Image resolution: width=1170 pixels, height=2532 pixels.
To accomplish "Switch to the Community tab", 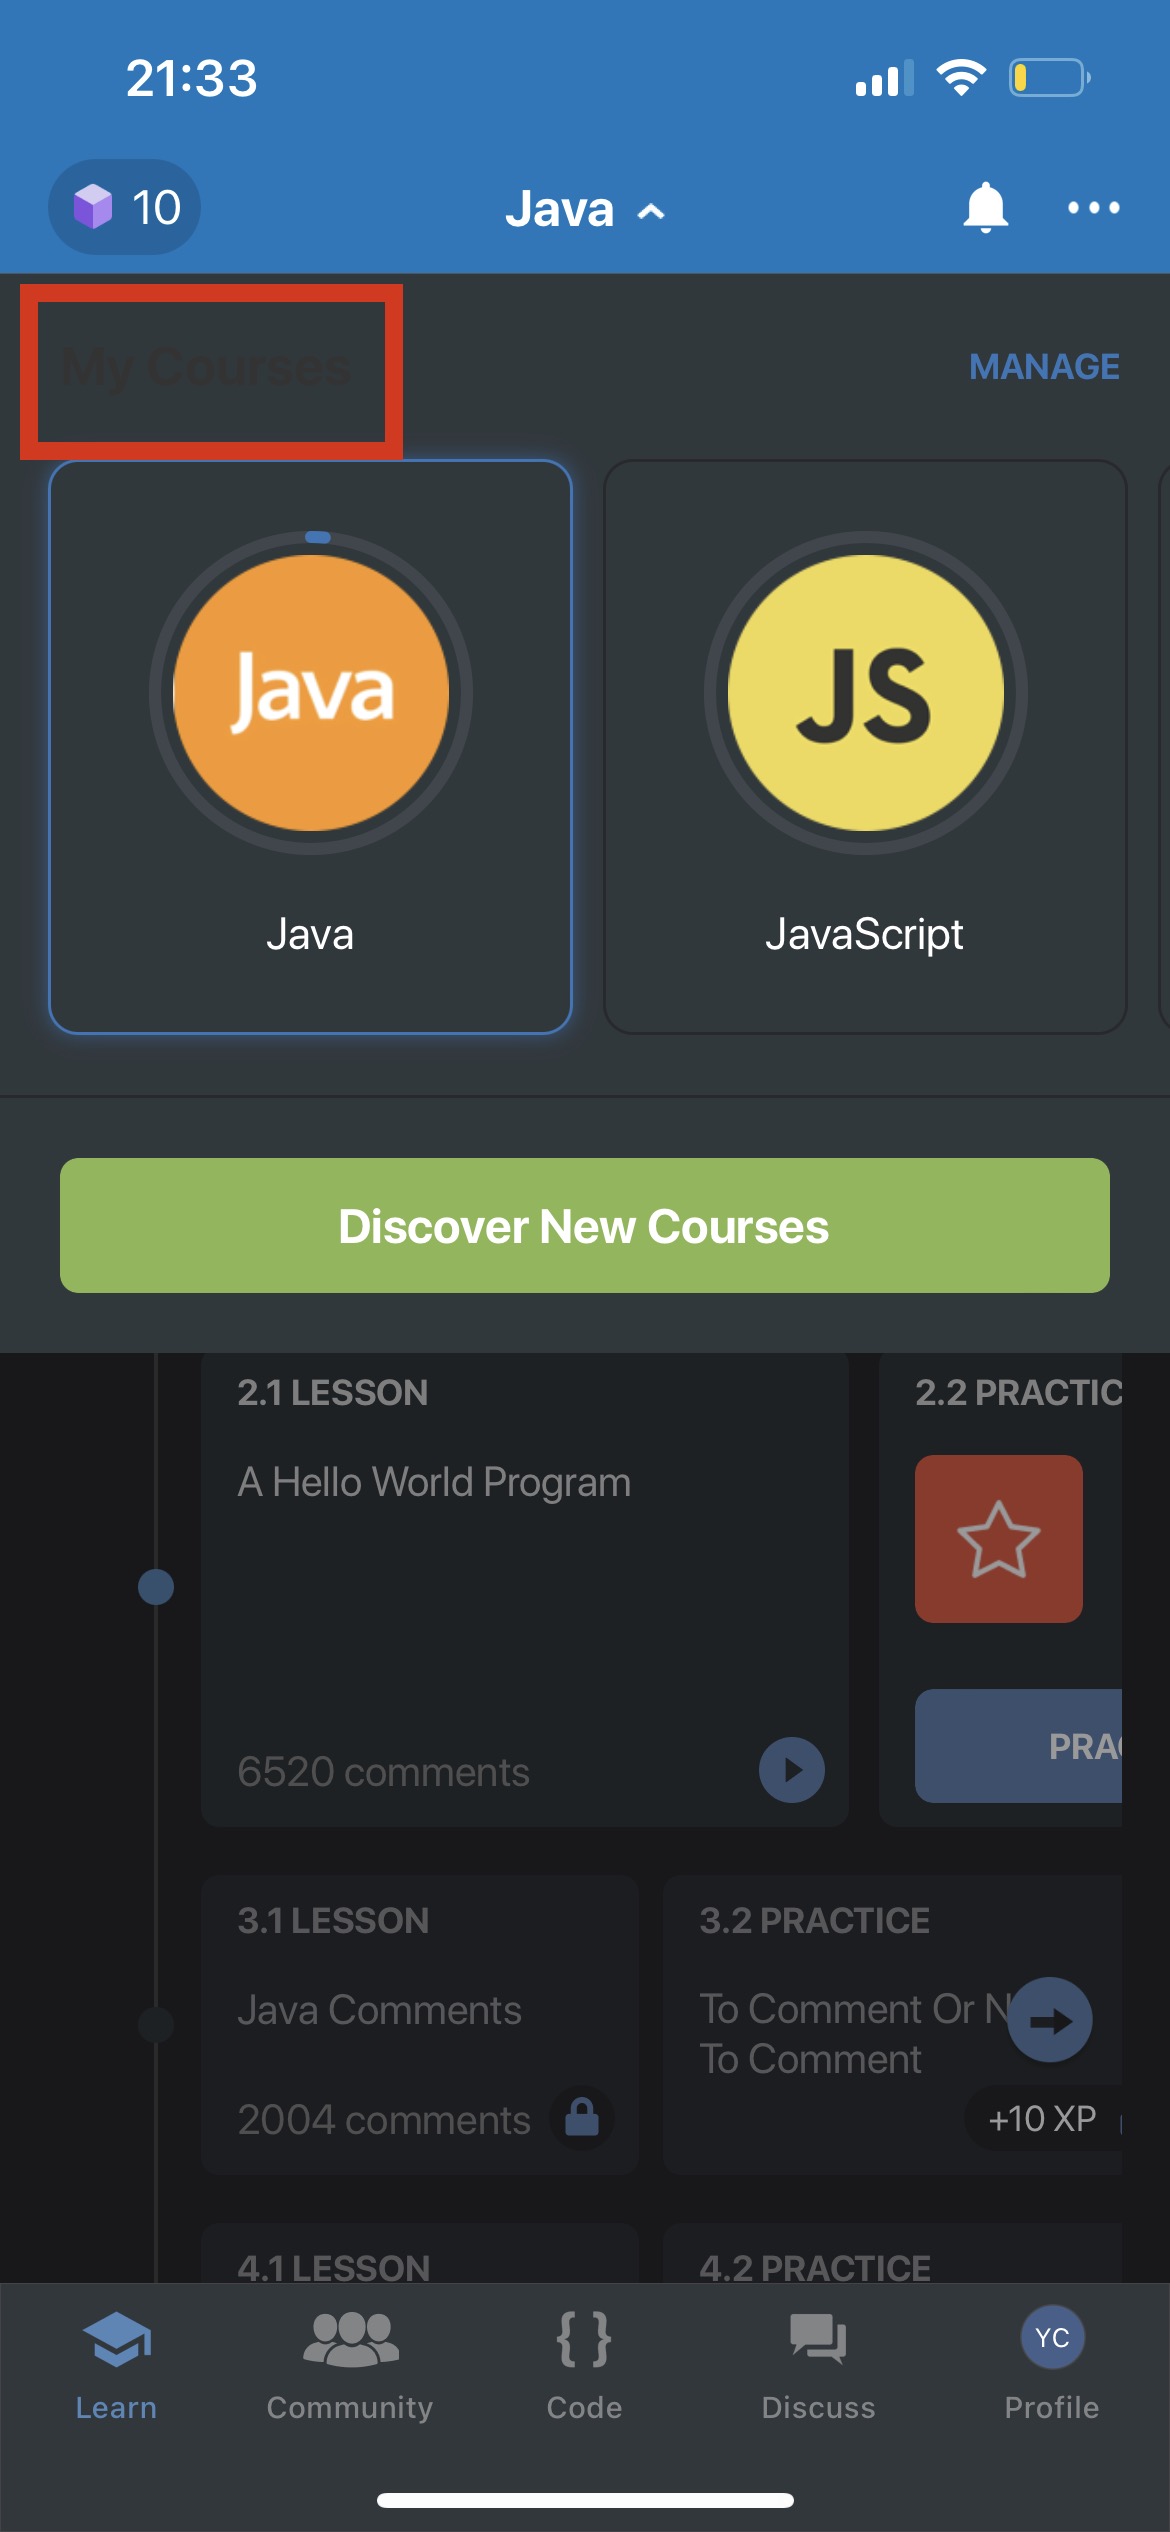I will (x=350, y=2365).
